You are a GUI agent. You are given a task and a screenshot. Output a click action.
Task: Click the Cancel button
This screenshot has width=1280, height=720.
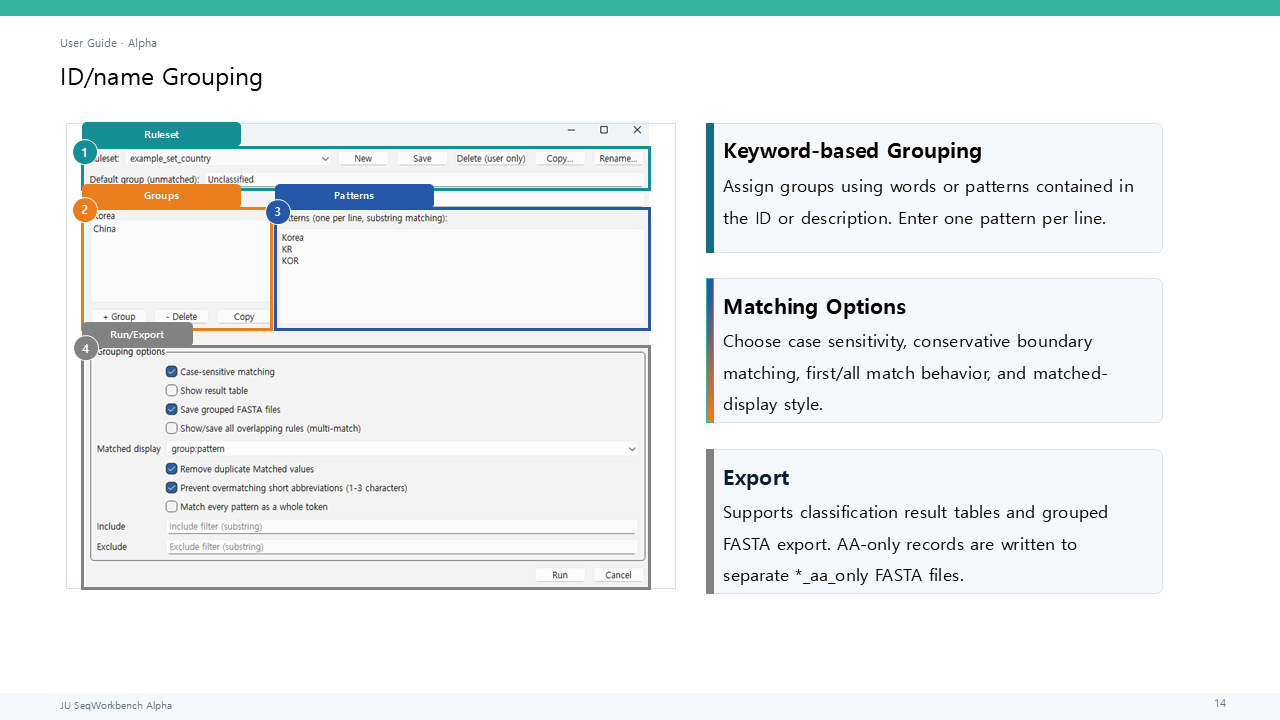618,575
